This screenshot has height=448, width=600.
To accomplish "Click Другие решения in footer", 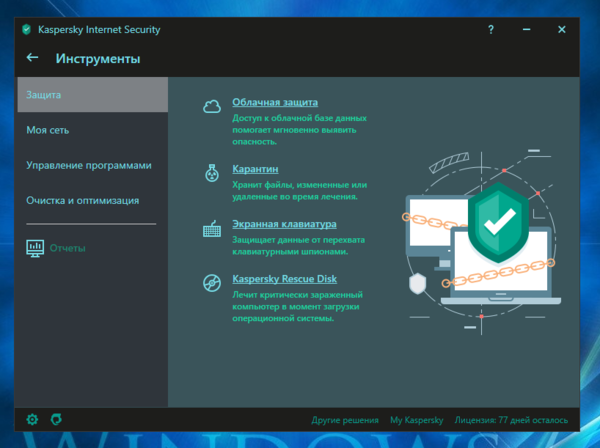I will [x=345, y=420].
